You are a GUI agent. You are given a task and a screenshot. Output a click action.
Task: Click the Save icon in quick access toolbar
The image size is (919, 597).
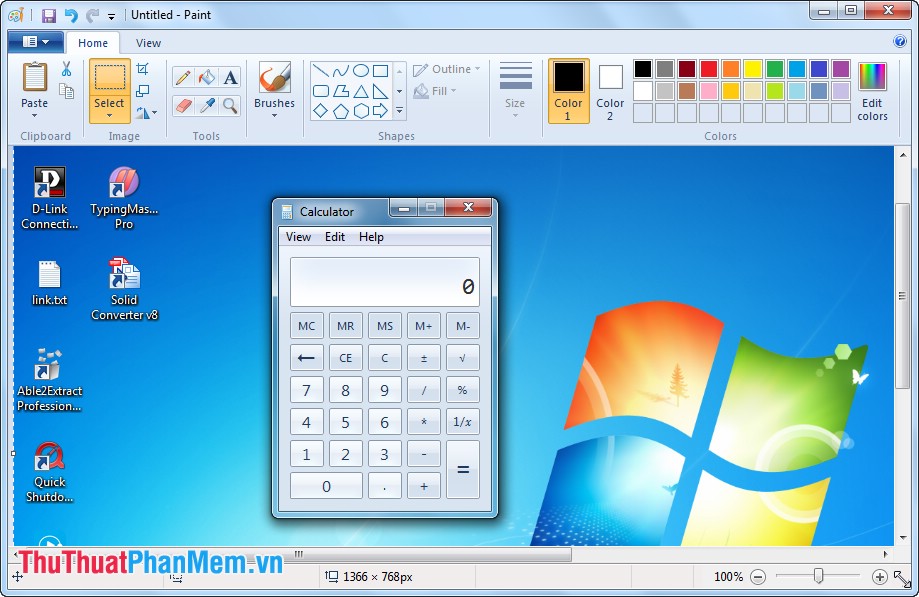coord(49,15)
